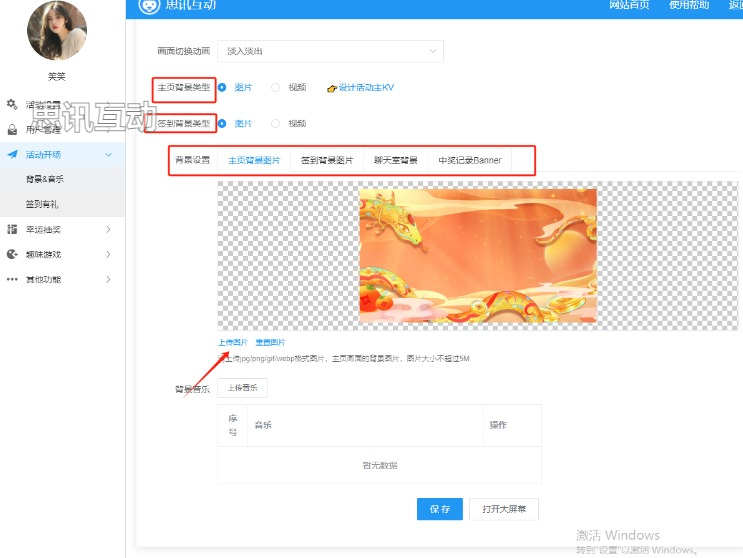Click the three-dots icon beside 其他功能

(12, 279)
